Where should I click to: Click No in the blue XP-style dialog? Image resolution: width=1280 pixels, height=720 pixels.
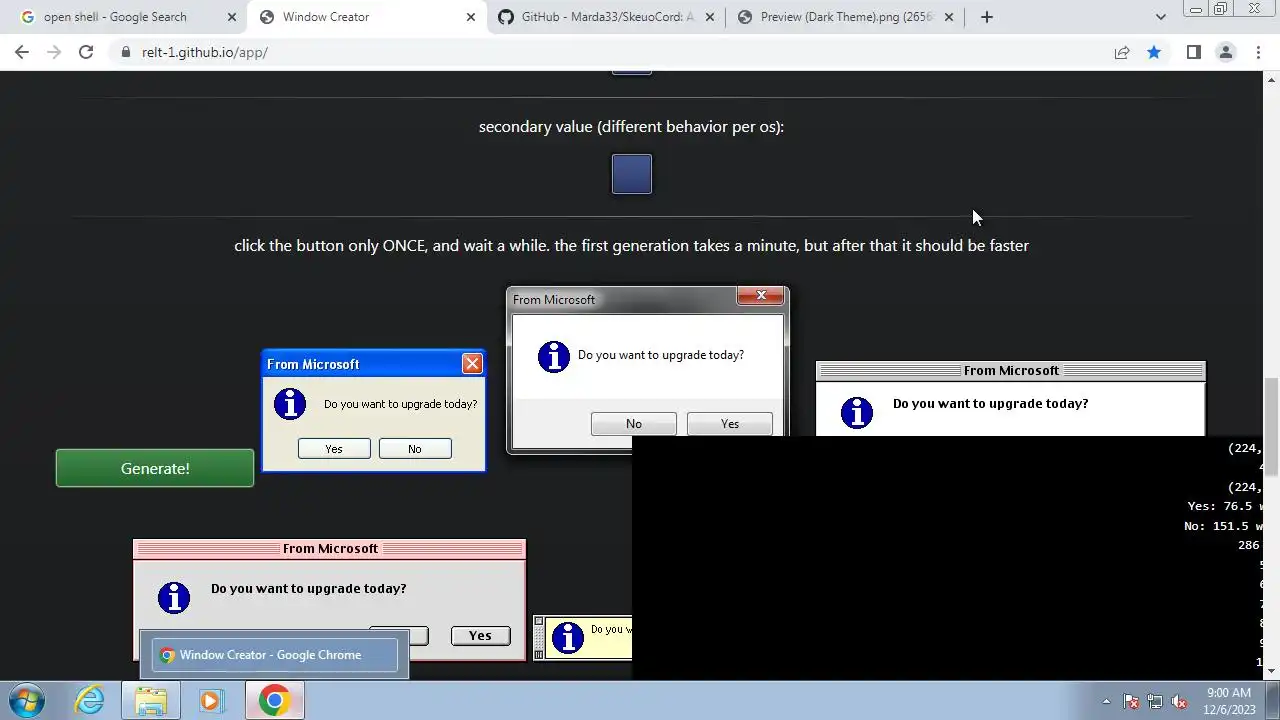(x=415, y=449)
